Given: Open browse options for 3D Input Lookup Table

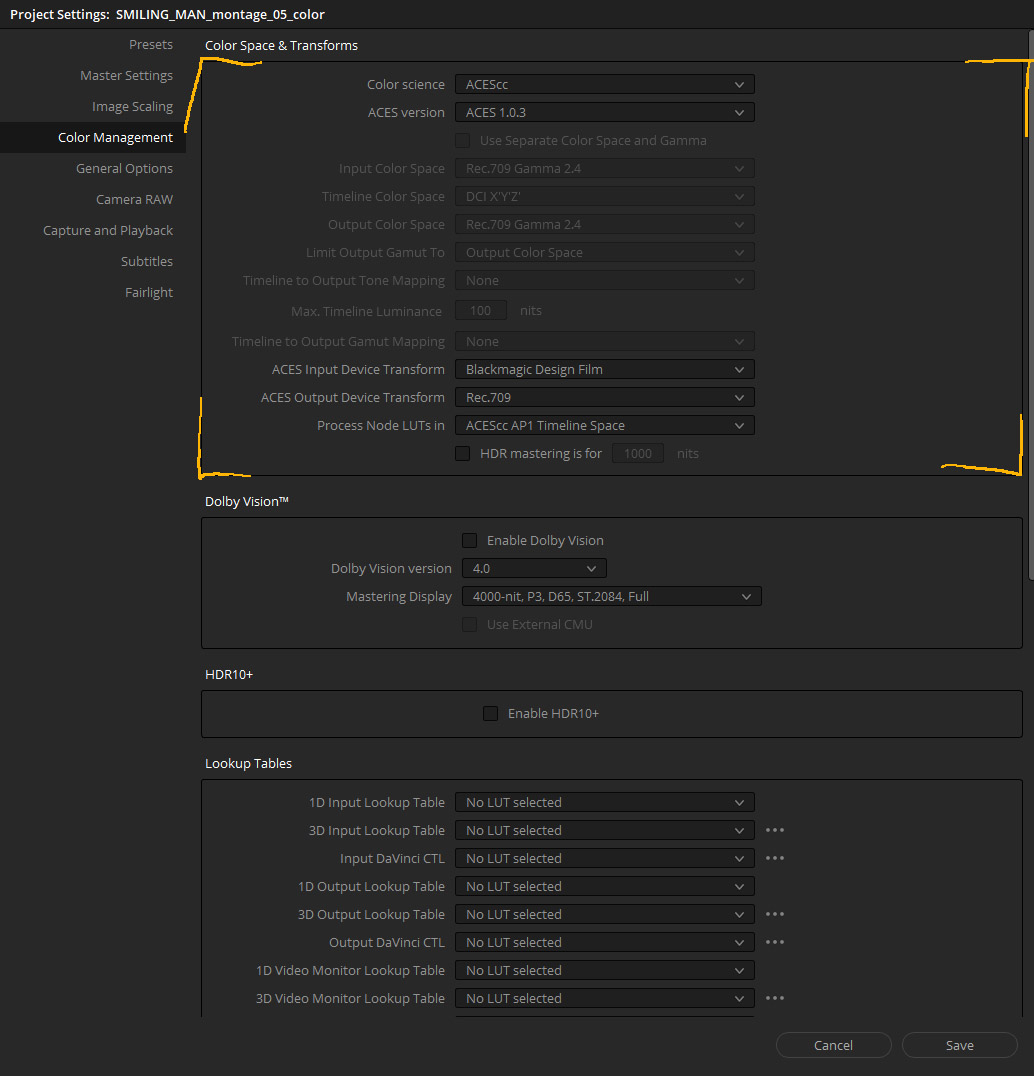Looking at the screenshot, I should 775,830.
